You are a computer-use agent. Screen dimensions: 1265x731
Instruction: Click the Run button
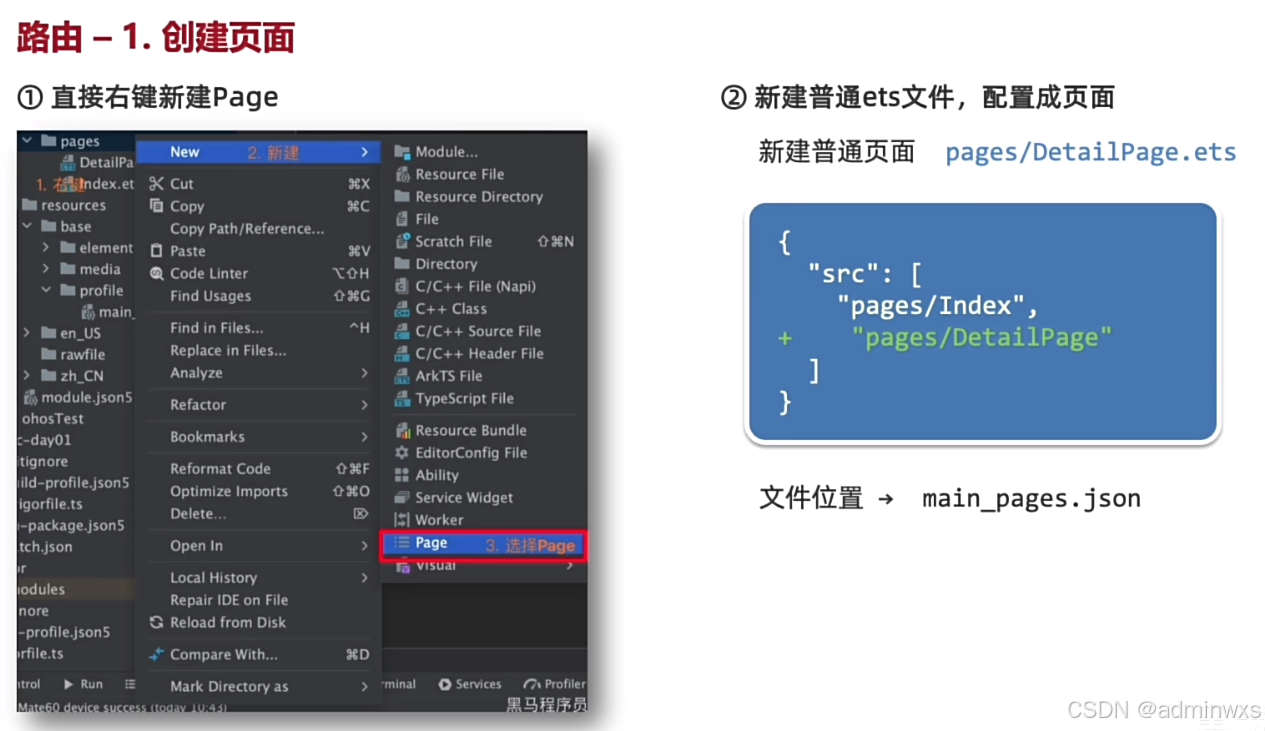pos(84,684)
